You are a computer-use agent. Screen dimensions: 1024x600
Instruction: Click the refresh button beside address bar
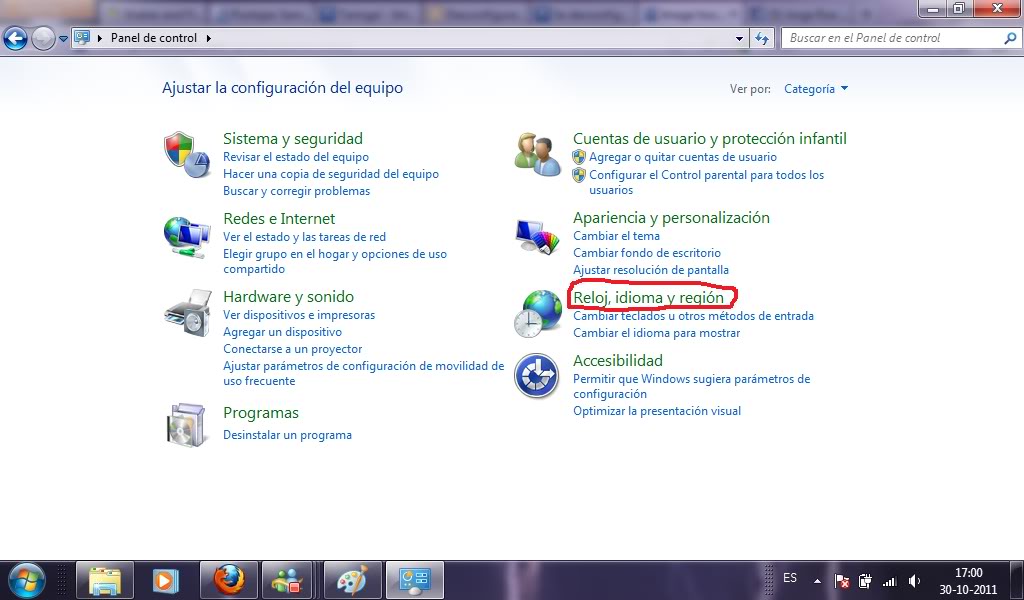[x=762, y=39]
